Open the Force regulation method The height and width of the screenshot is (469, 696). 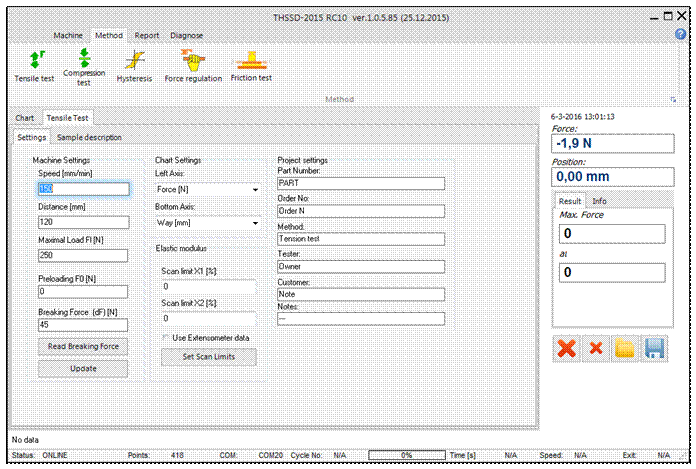[193, 67]
